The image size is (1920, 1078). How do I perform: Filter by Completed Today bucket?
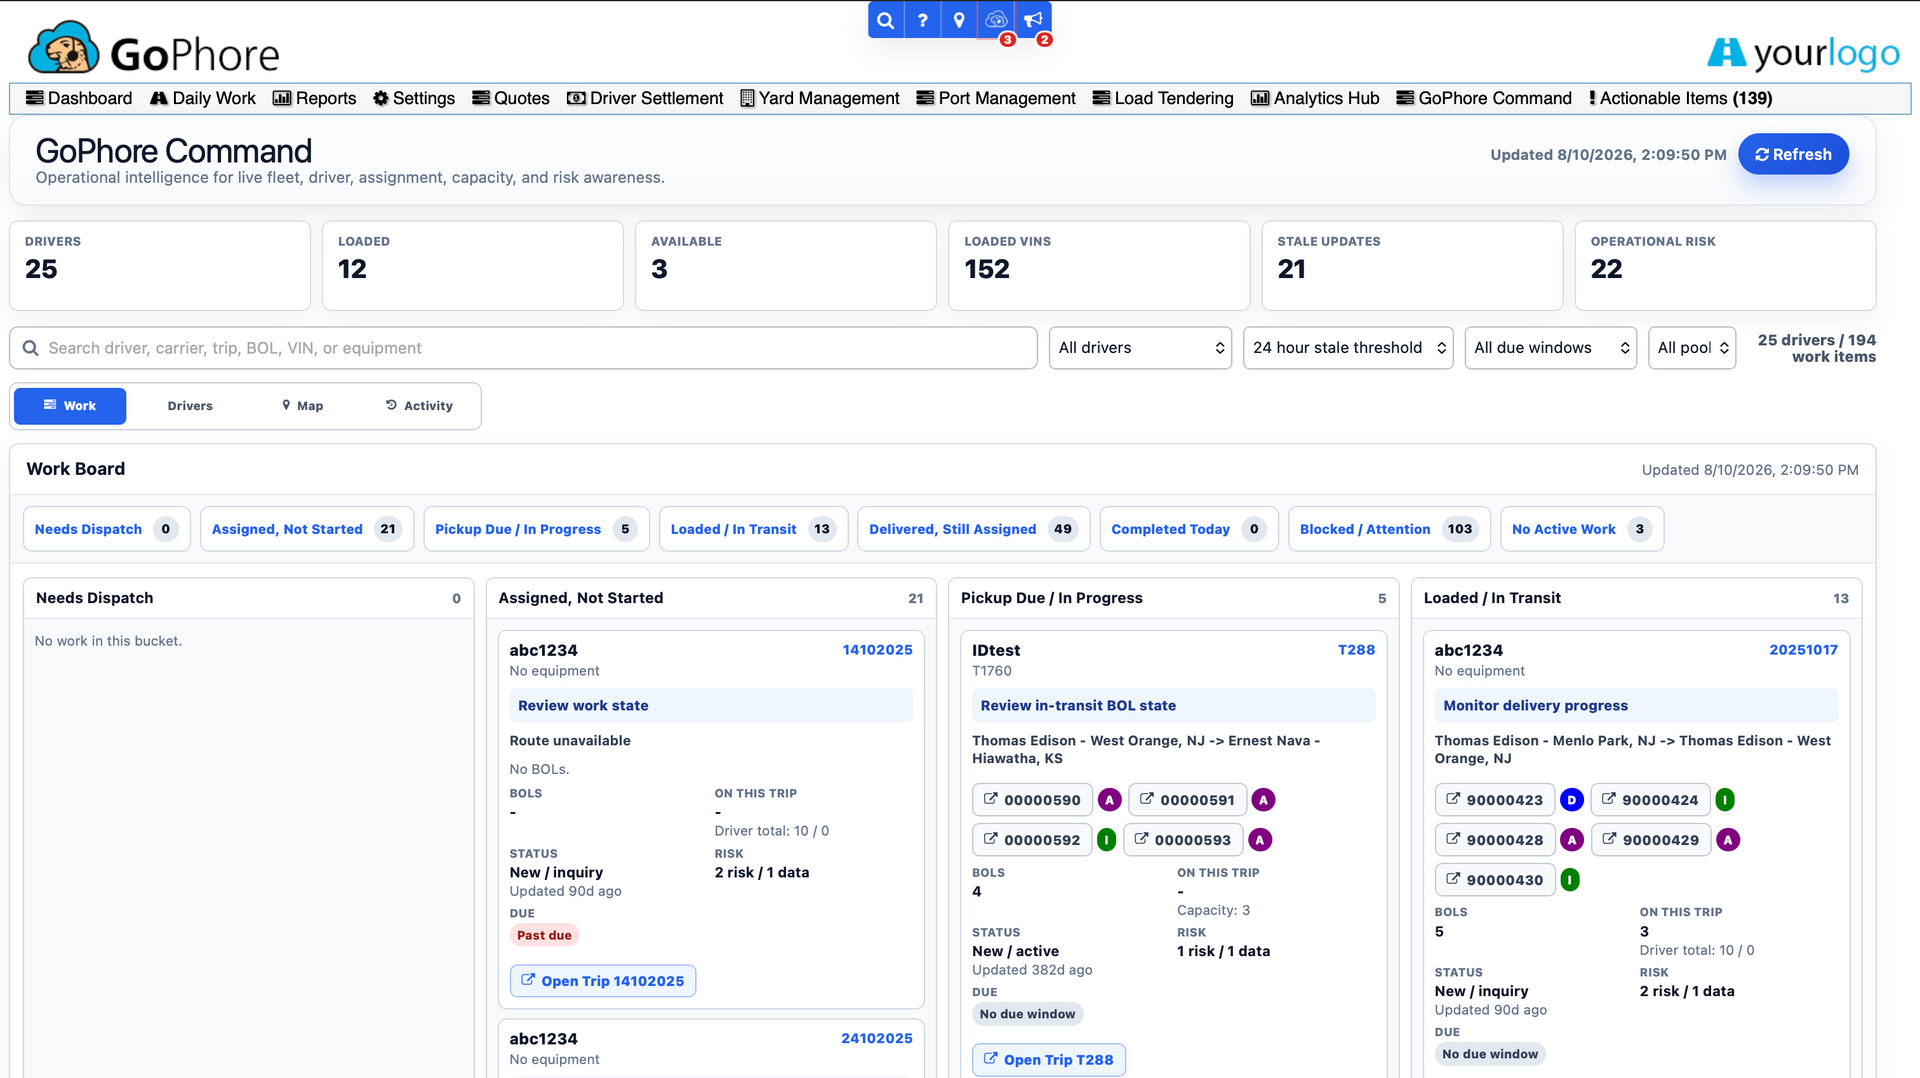pyautogui.click(x=1189, y=529)
